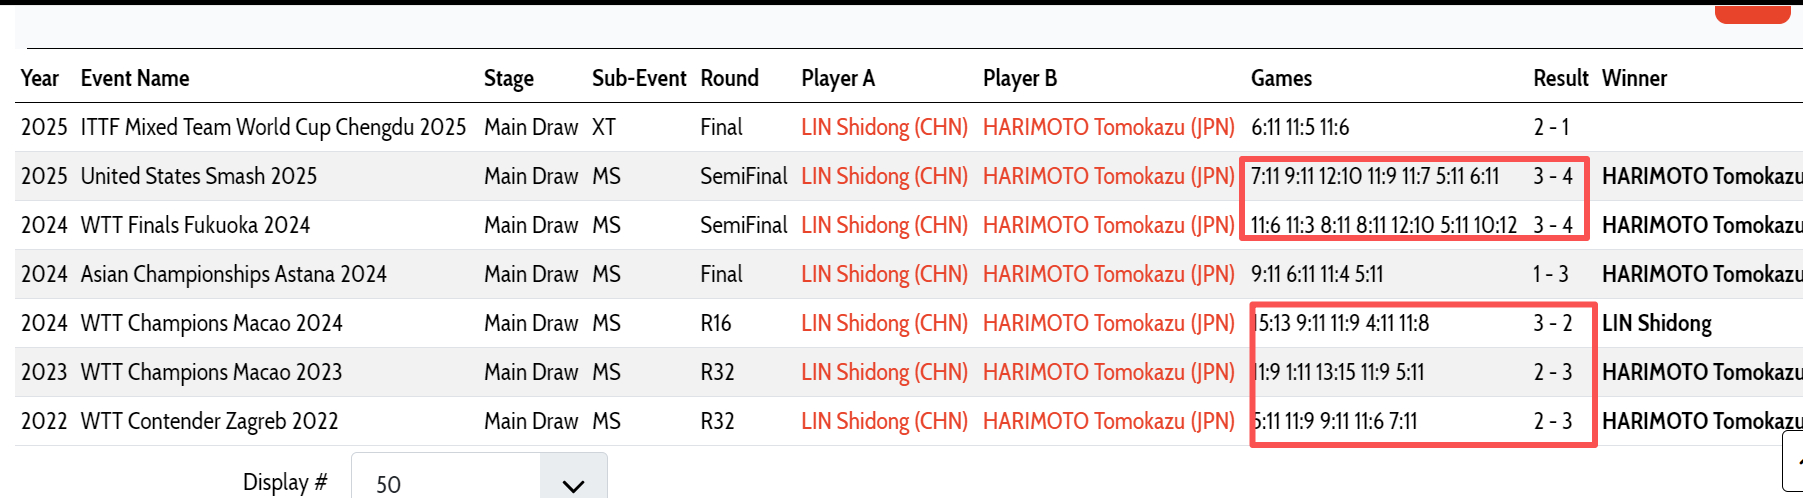Select HARIMOTO Tomokazu in United States Smash row
This screenshot has width=1803, height=498.
coord(1108,176)
